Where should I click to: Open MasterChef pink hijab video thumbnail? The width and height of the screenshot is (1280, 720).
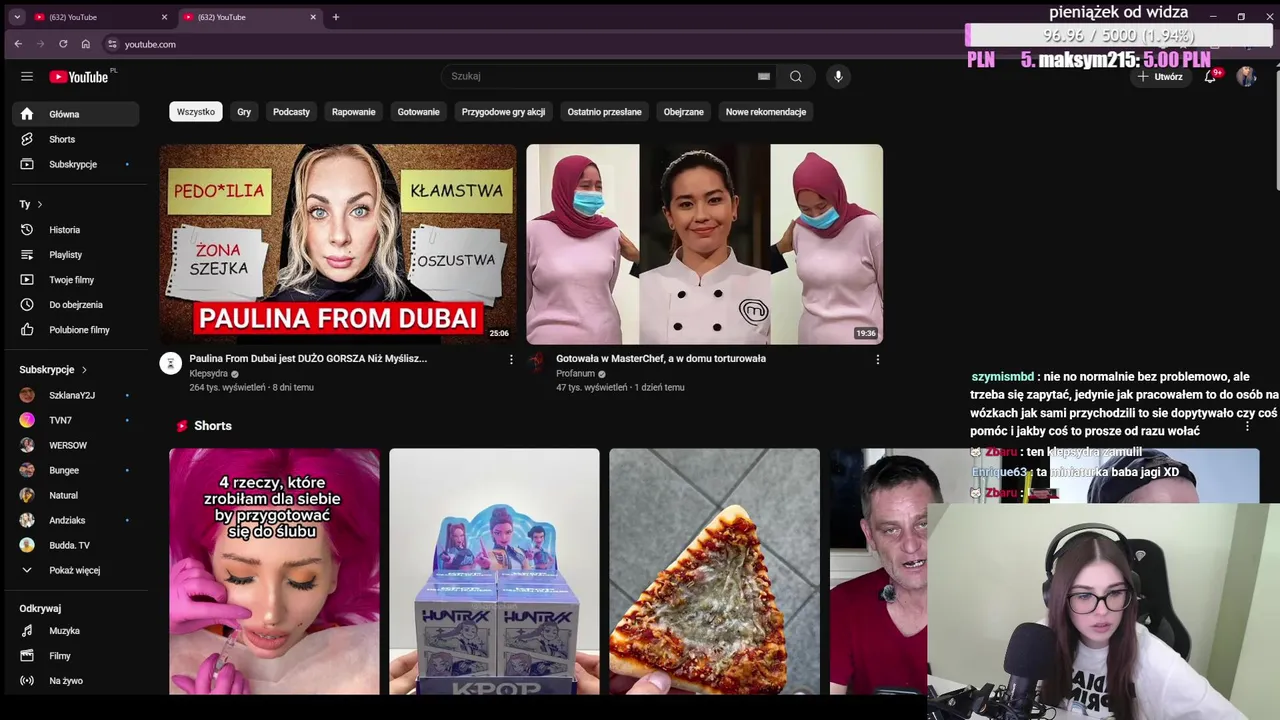(705, 244)
